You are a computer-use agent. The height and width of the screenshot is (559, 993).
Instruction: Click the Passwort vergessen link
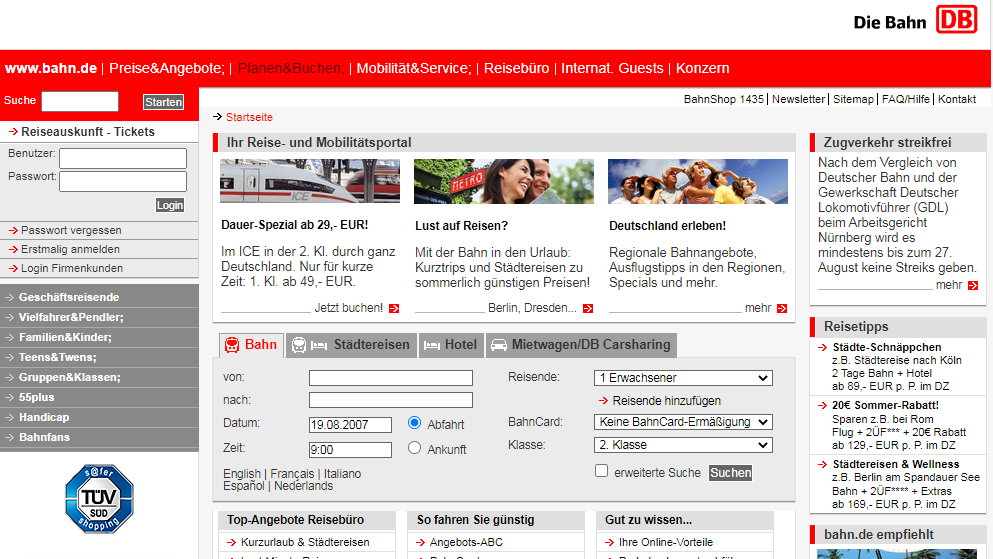71,230
